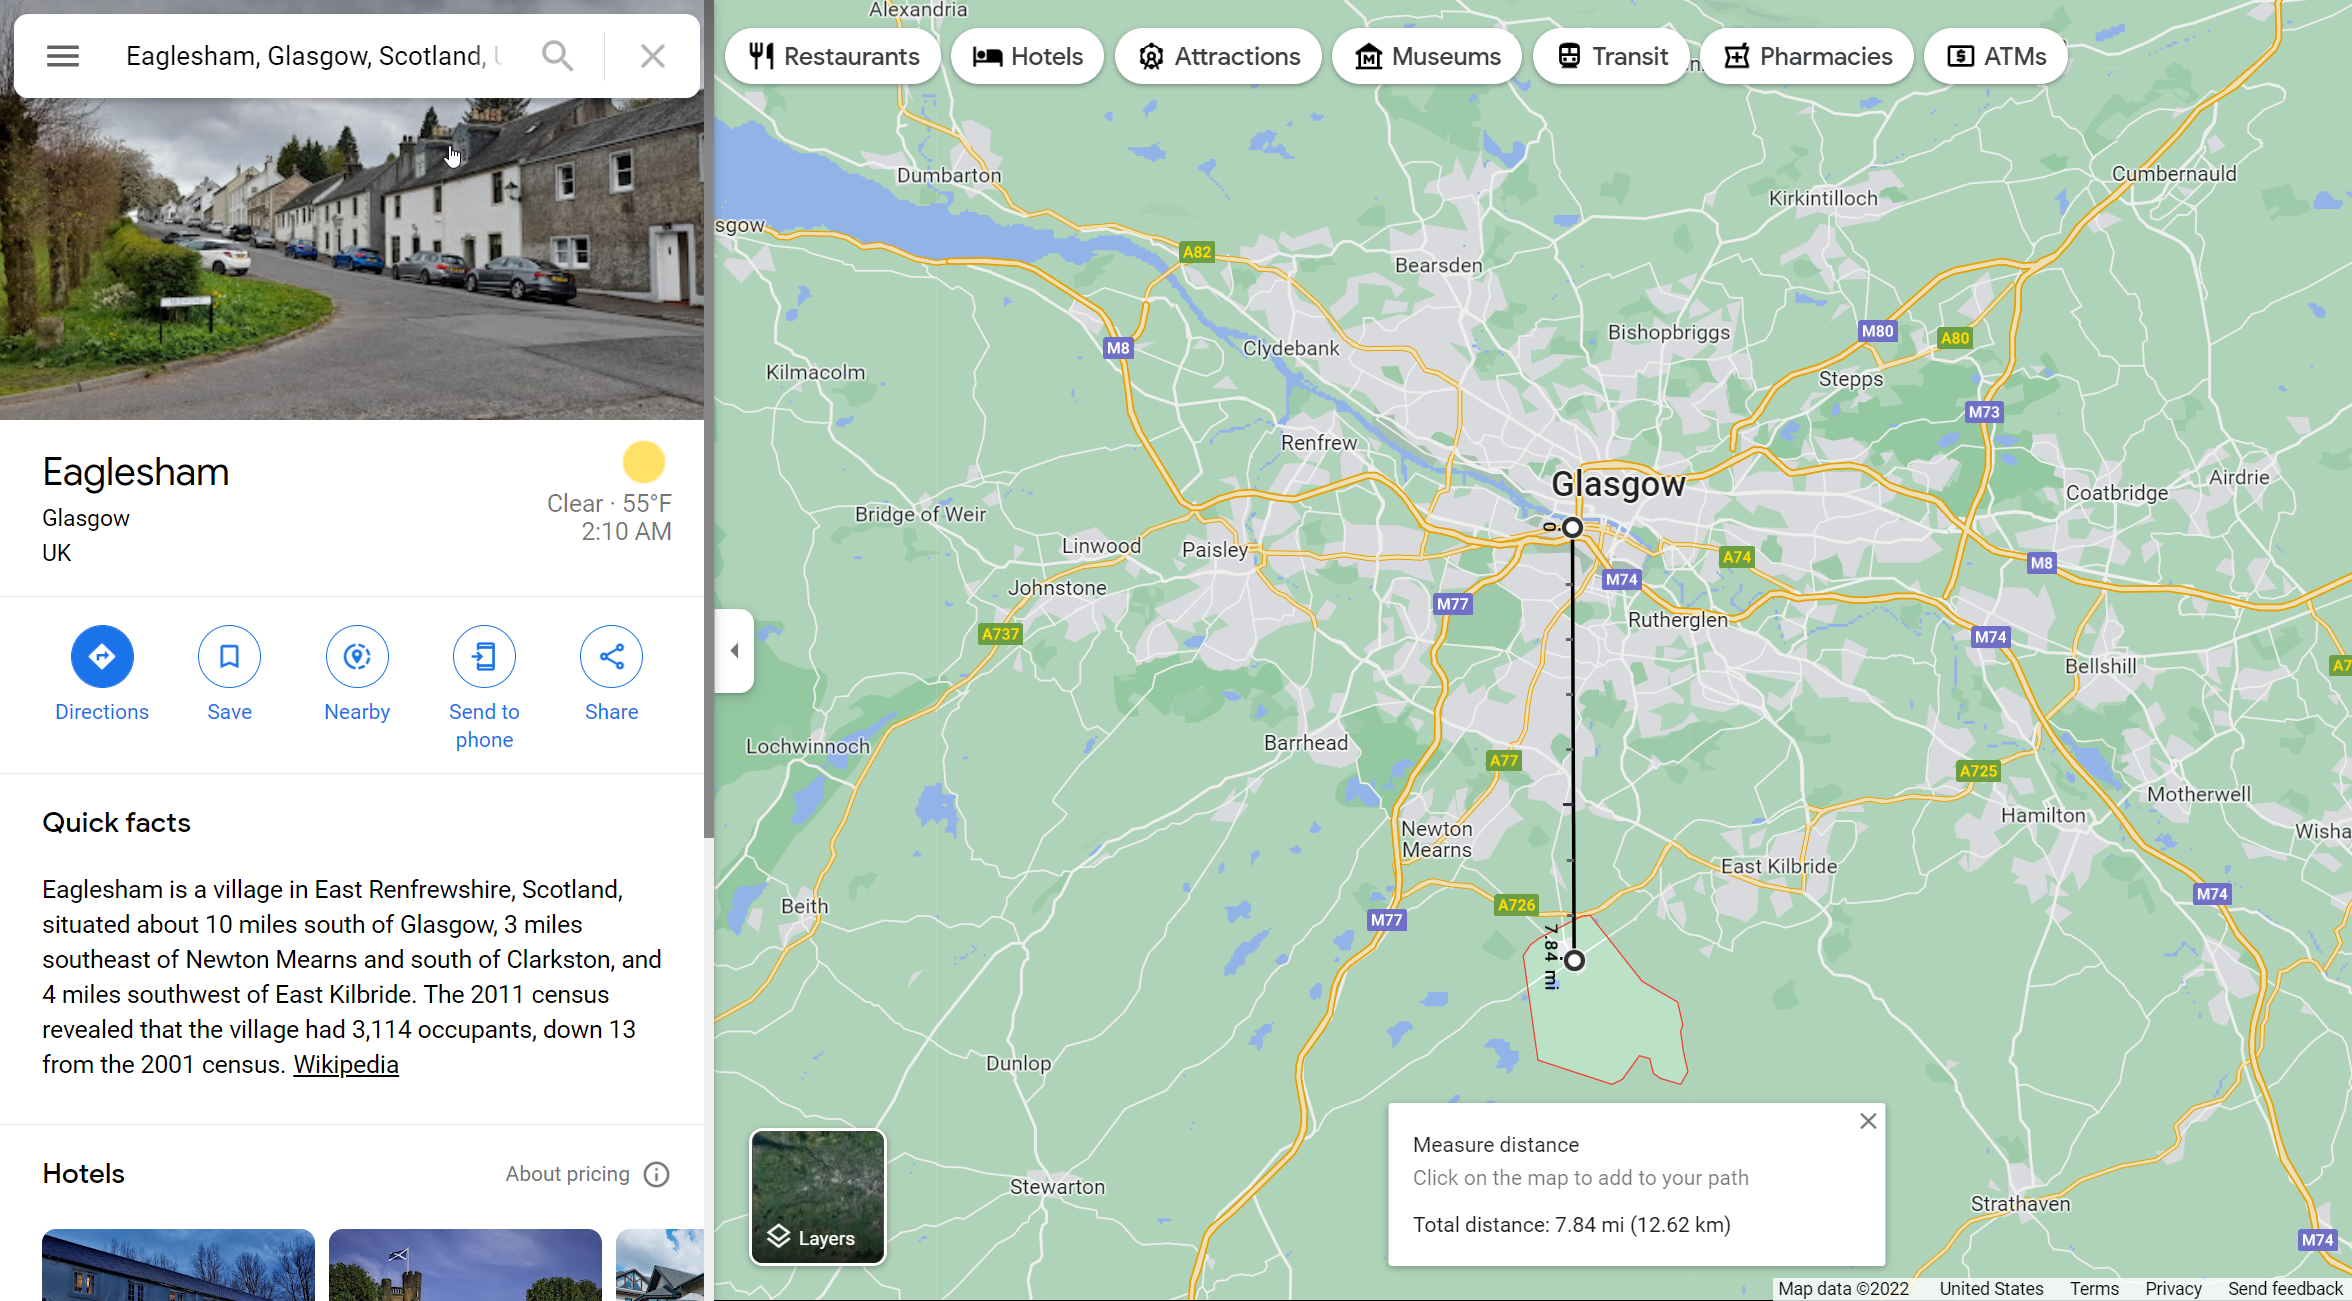This screenshot has width=2352, height=1301.
Task: Open the hamburger main menu
Action: [x=62, y=56]
